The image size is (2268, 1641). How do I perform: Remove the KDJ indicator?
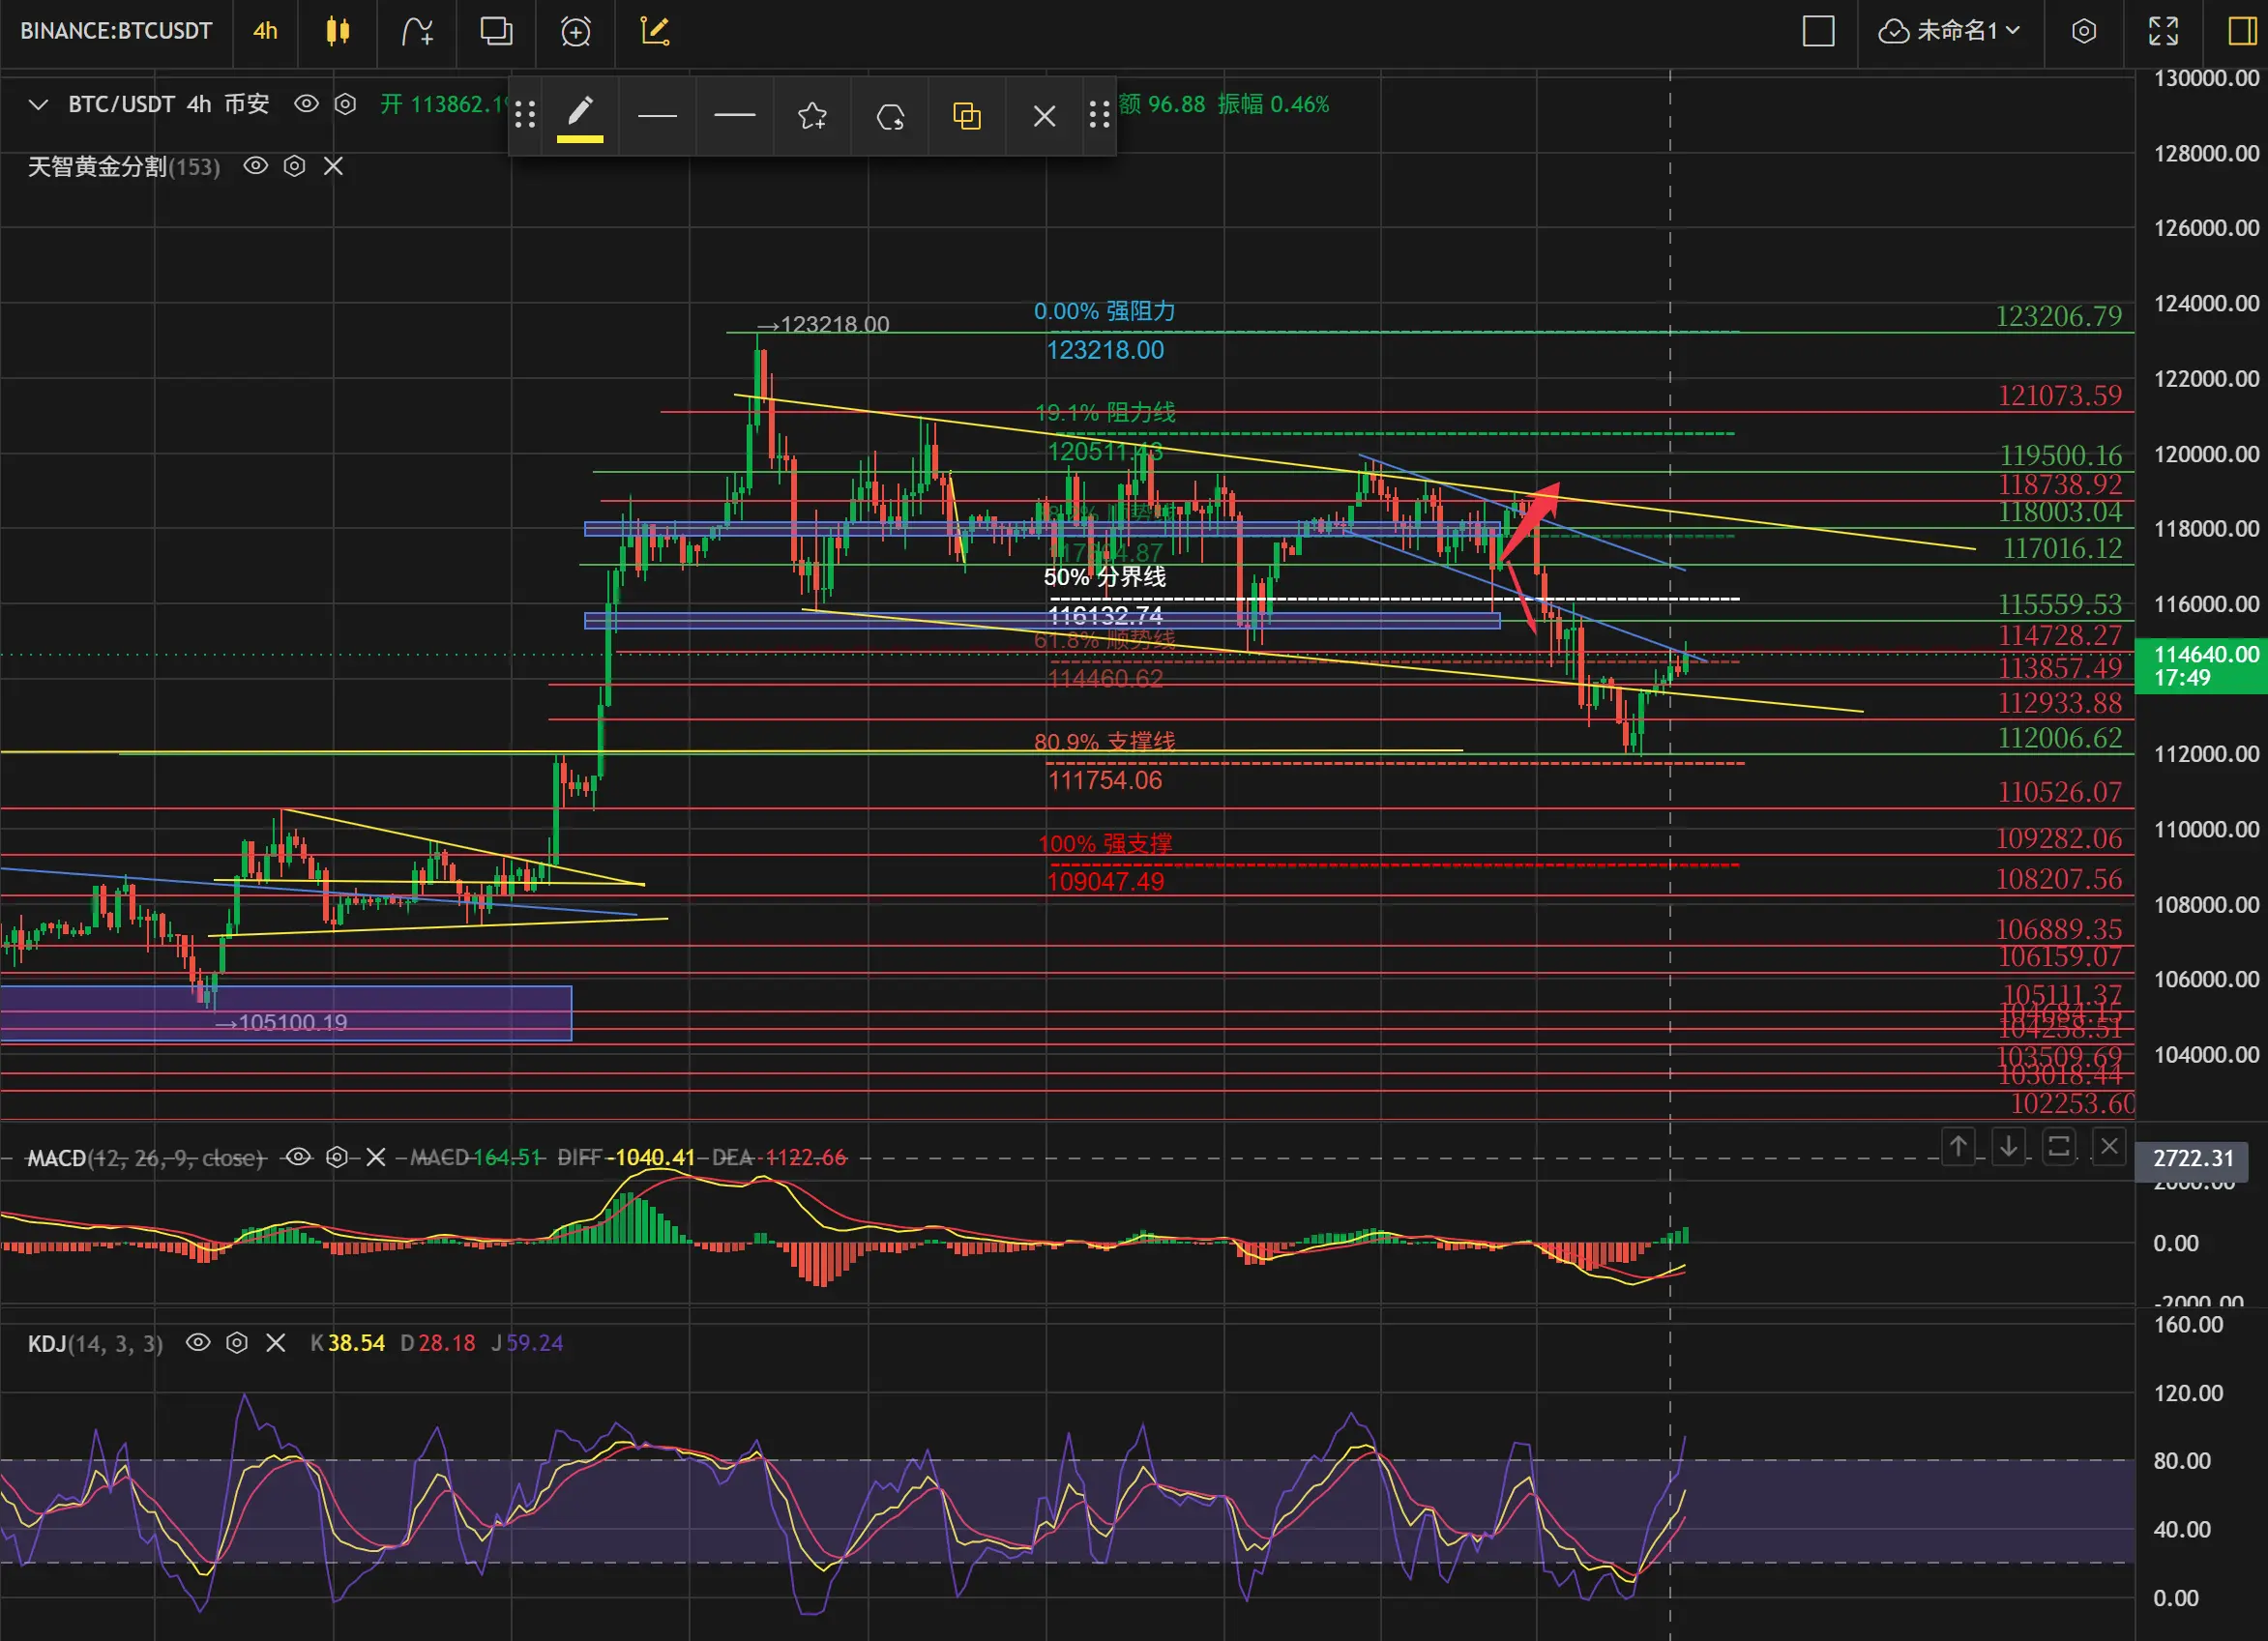point(276,1342)
